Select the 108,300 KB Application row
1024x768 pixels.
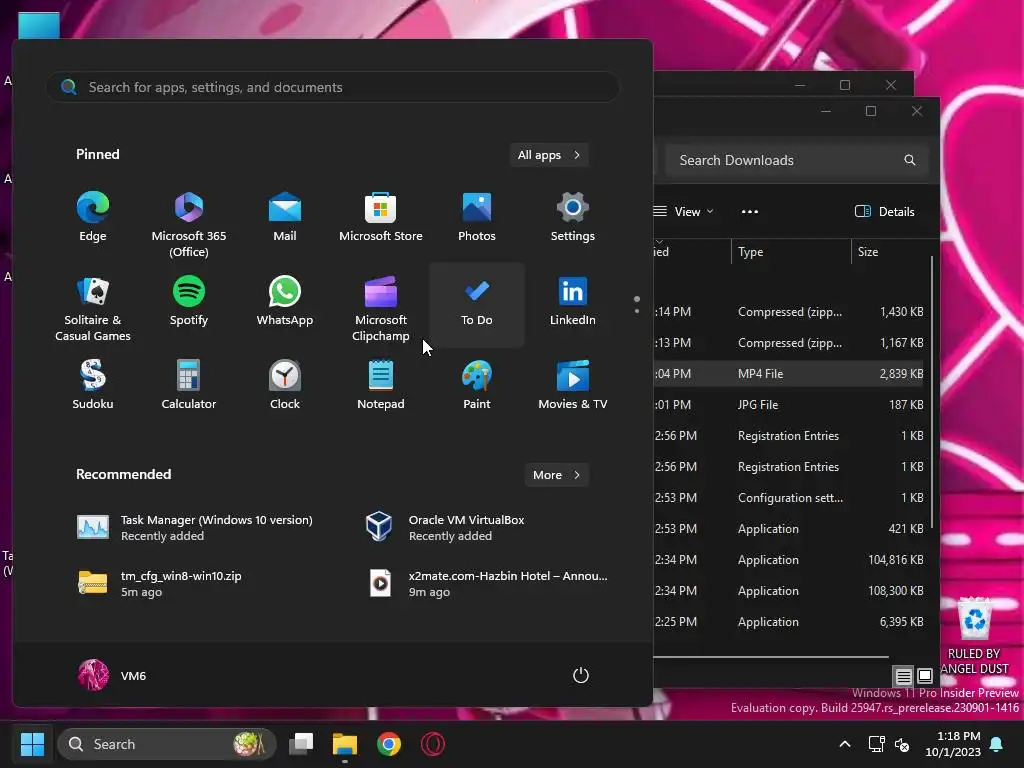[788, 591]
